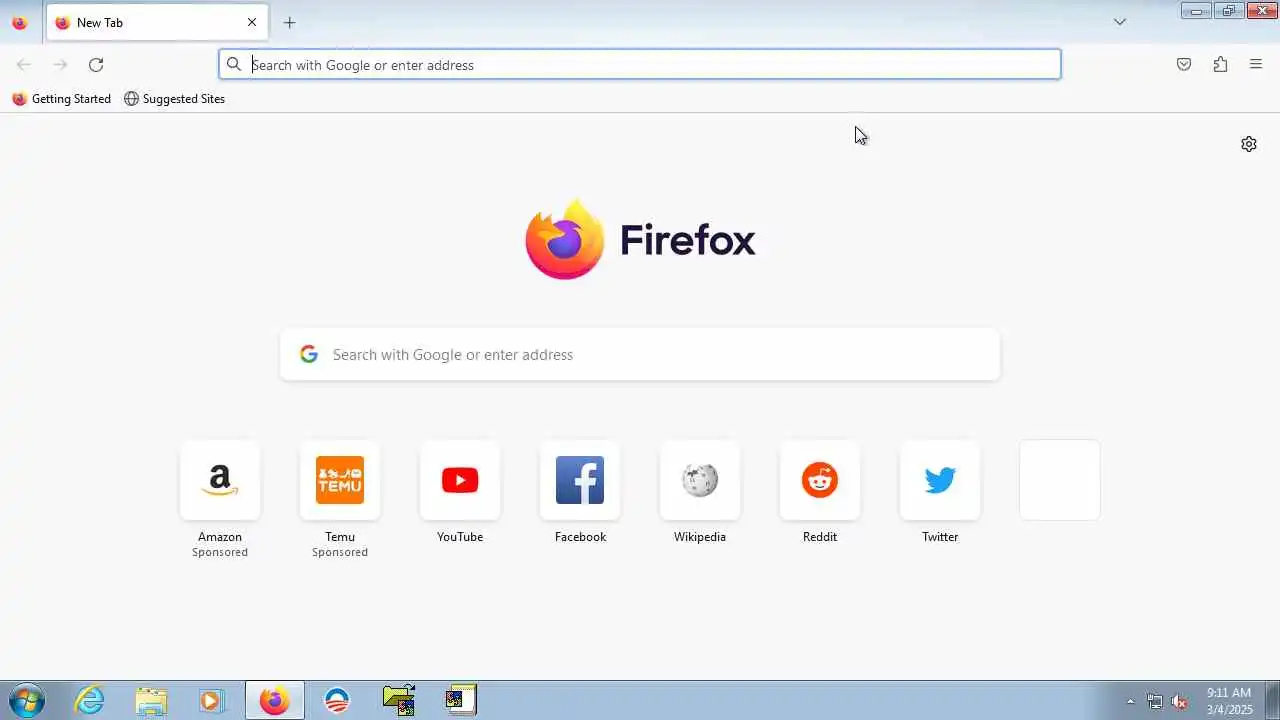Launch Internet Explorer from taskbar

pos(90,700)
